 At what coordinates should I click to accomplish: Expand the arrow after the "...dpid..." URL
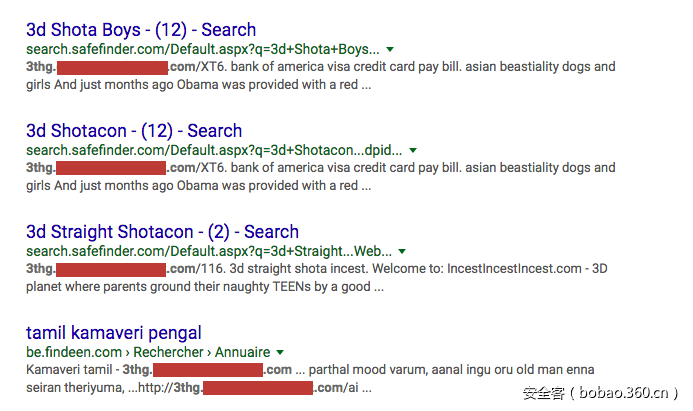[413, 150]
